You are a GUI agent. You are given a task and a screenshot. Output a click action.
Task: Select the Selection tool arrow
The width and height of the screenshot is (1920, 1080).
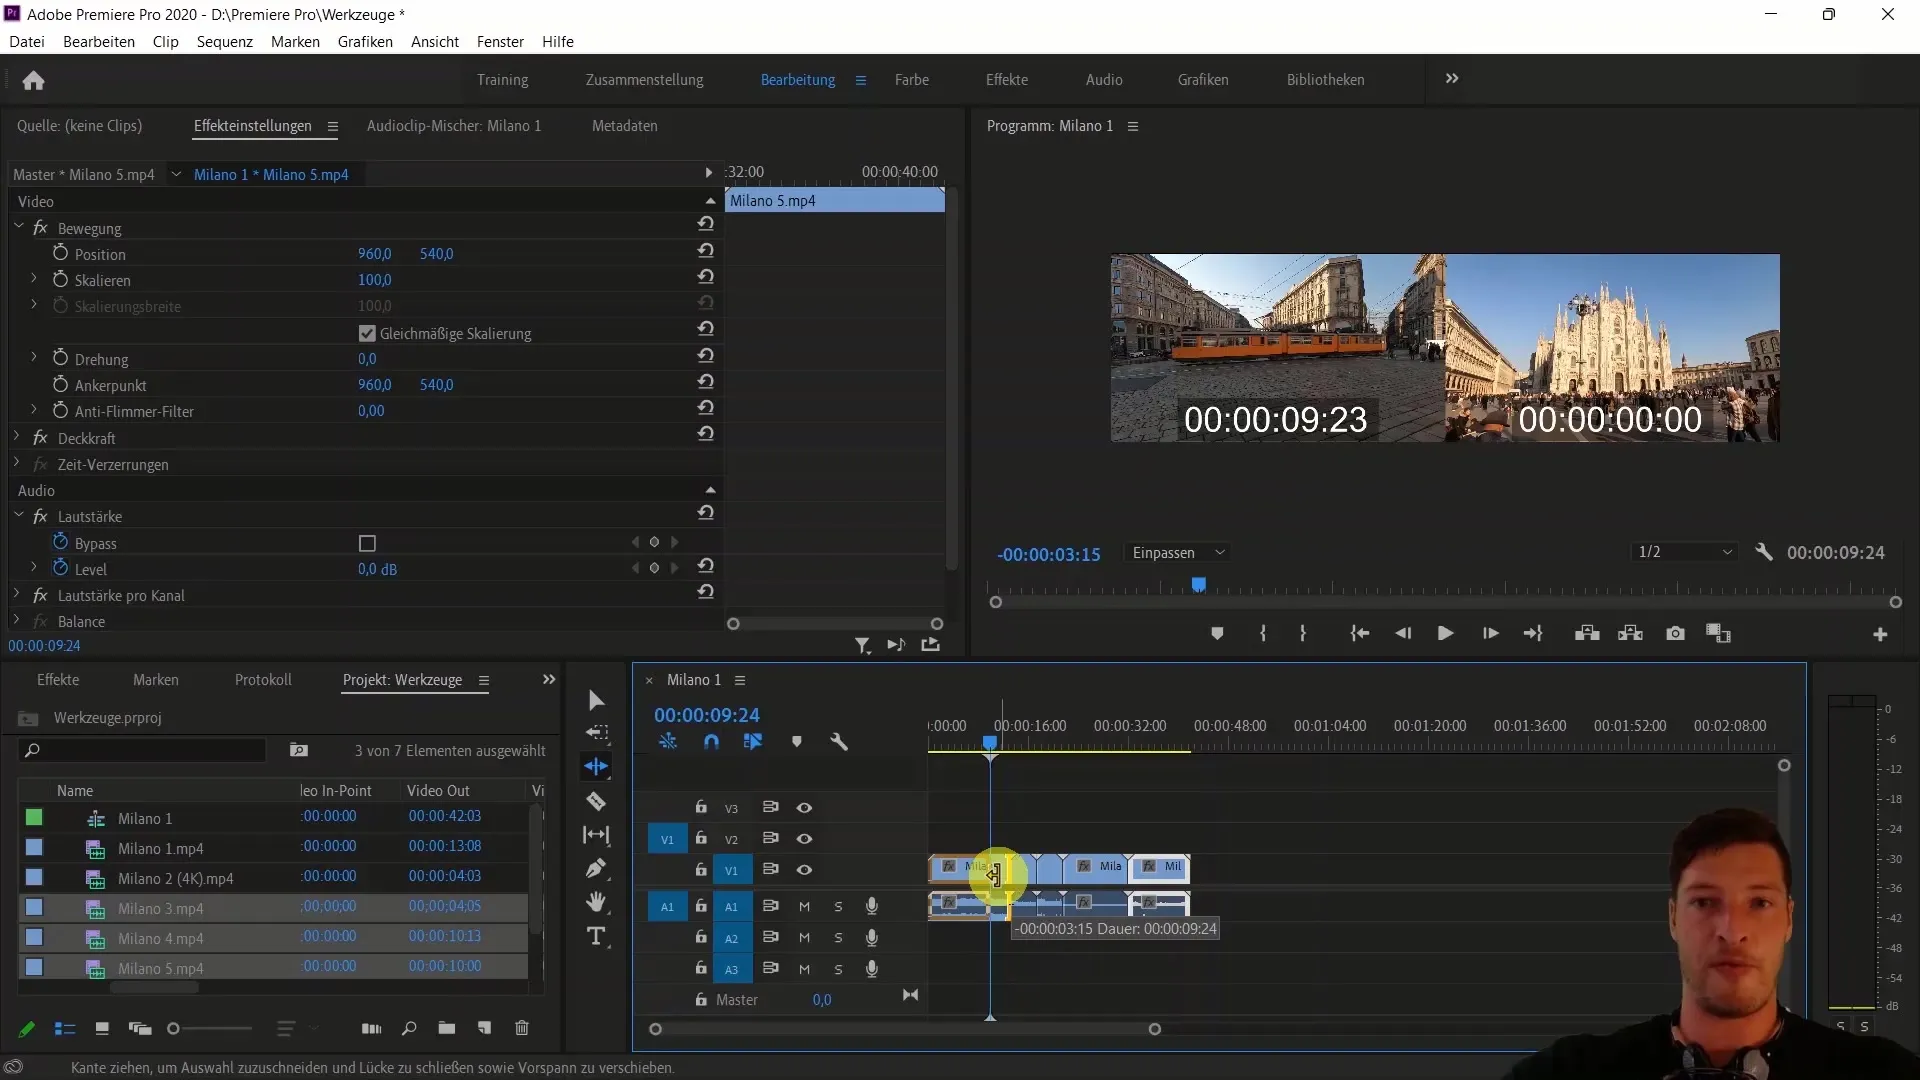[x=596, y=700]
